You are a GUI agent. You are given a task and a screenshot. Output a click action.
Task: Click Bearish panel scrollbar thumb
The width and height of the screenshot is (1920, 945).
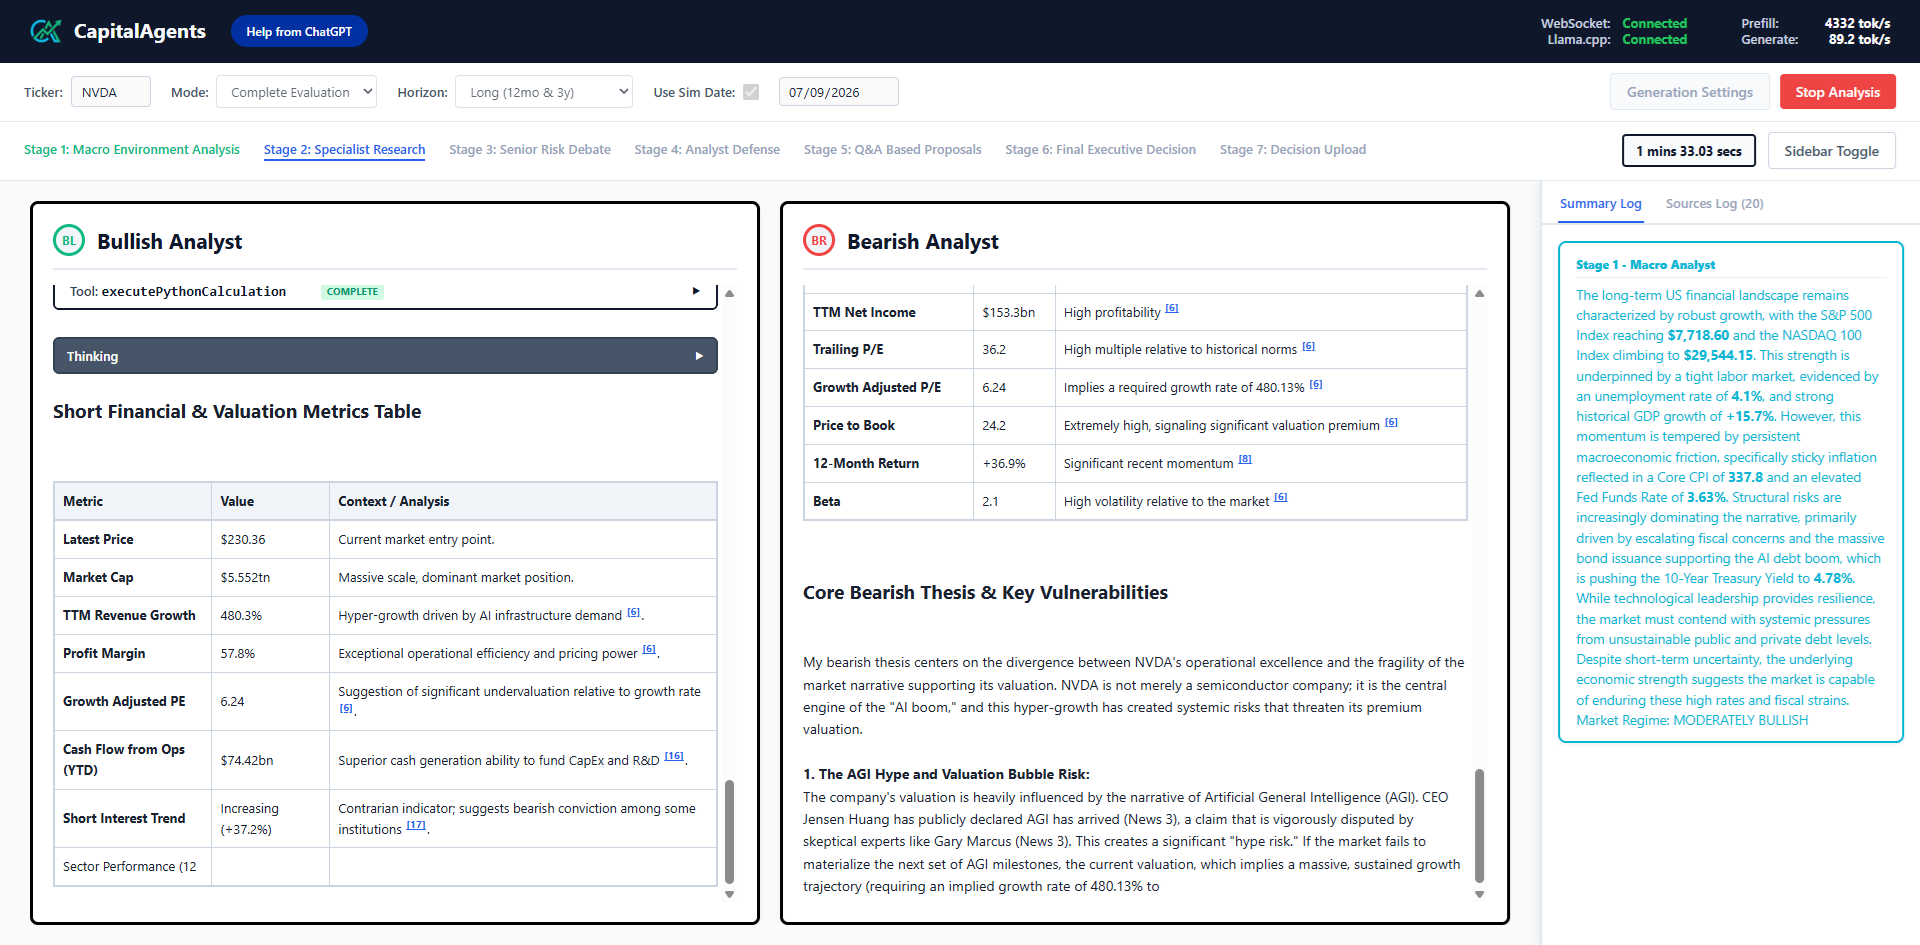(1479, 824)
